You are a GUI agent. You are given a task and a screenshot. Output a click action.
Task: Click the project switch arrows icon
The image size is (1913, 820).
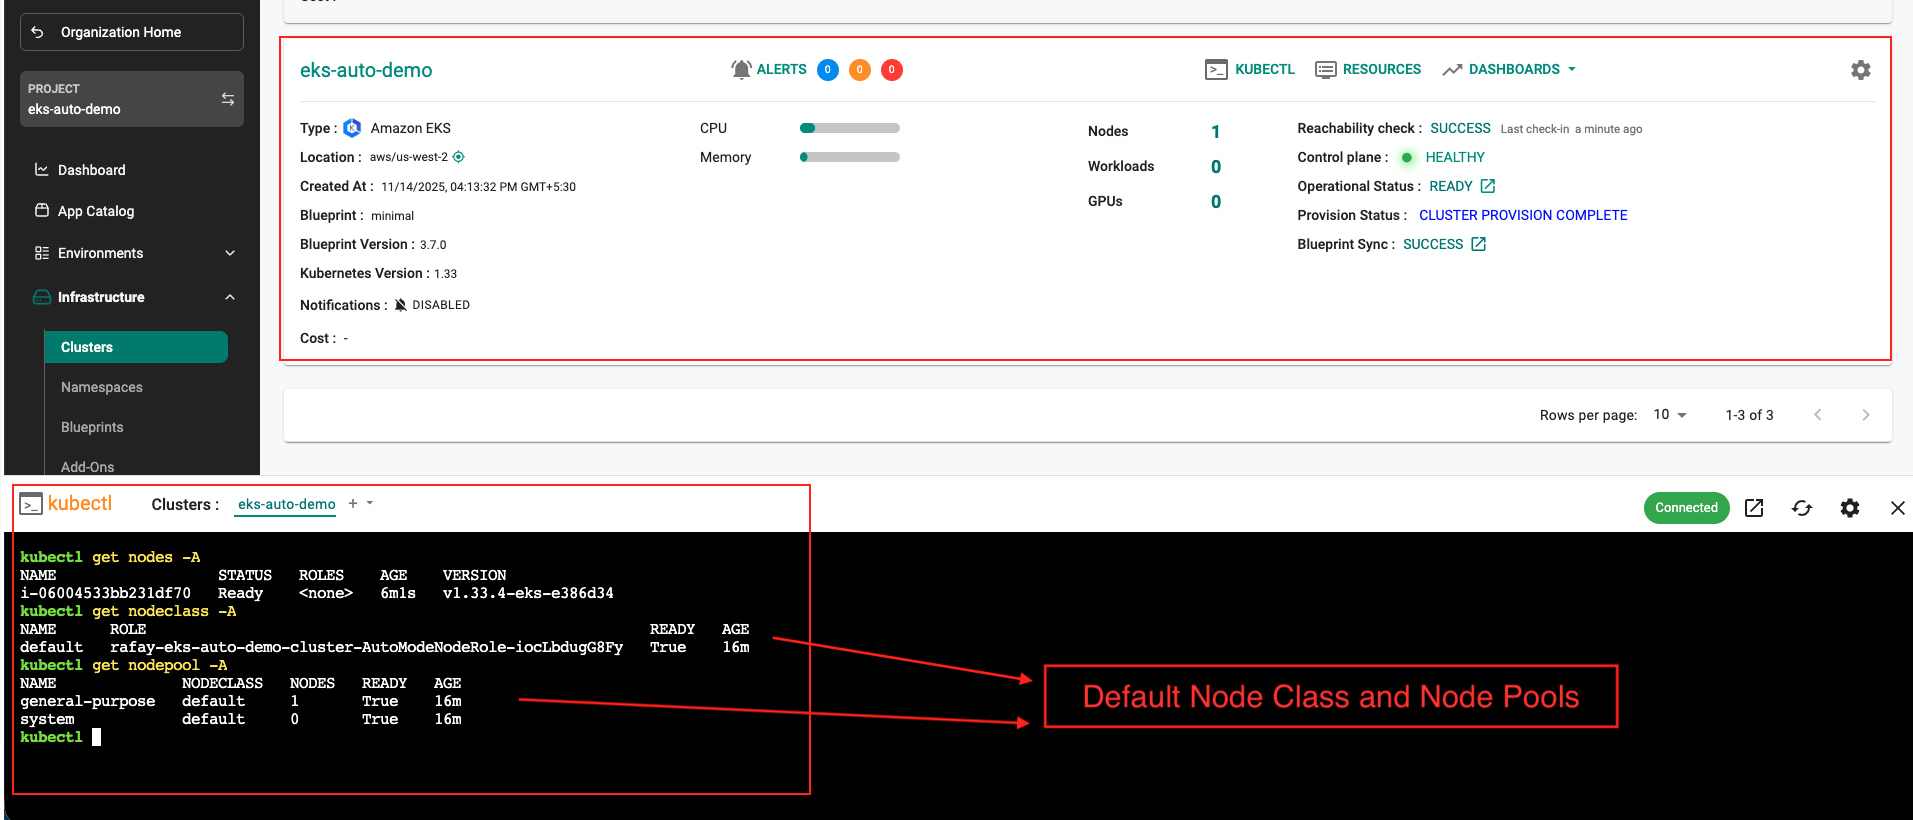click(x=228, y=99)
